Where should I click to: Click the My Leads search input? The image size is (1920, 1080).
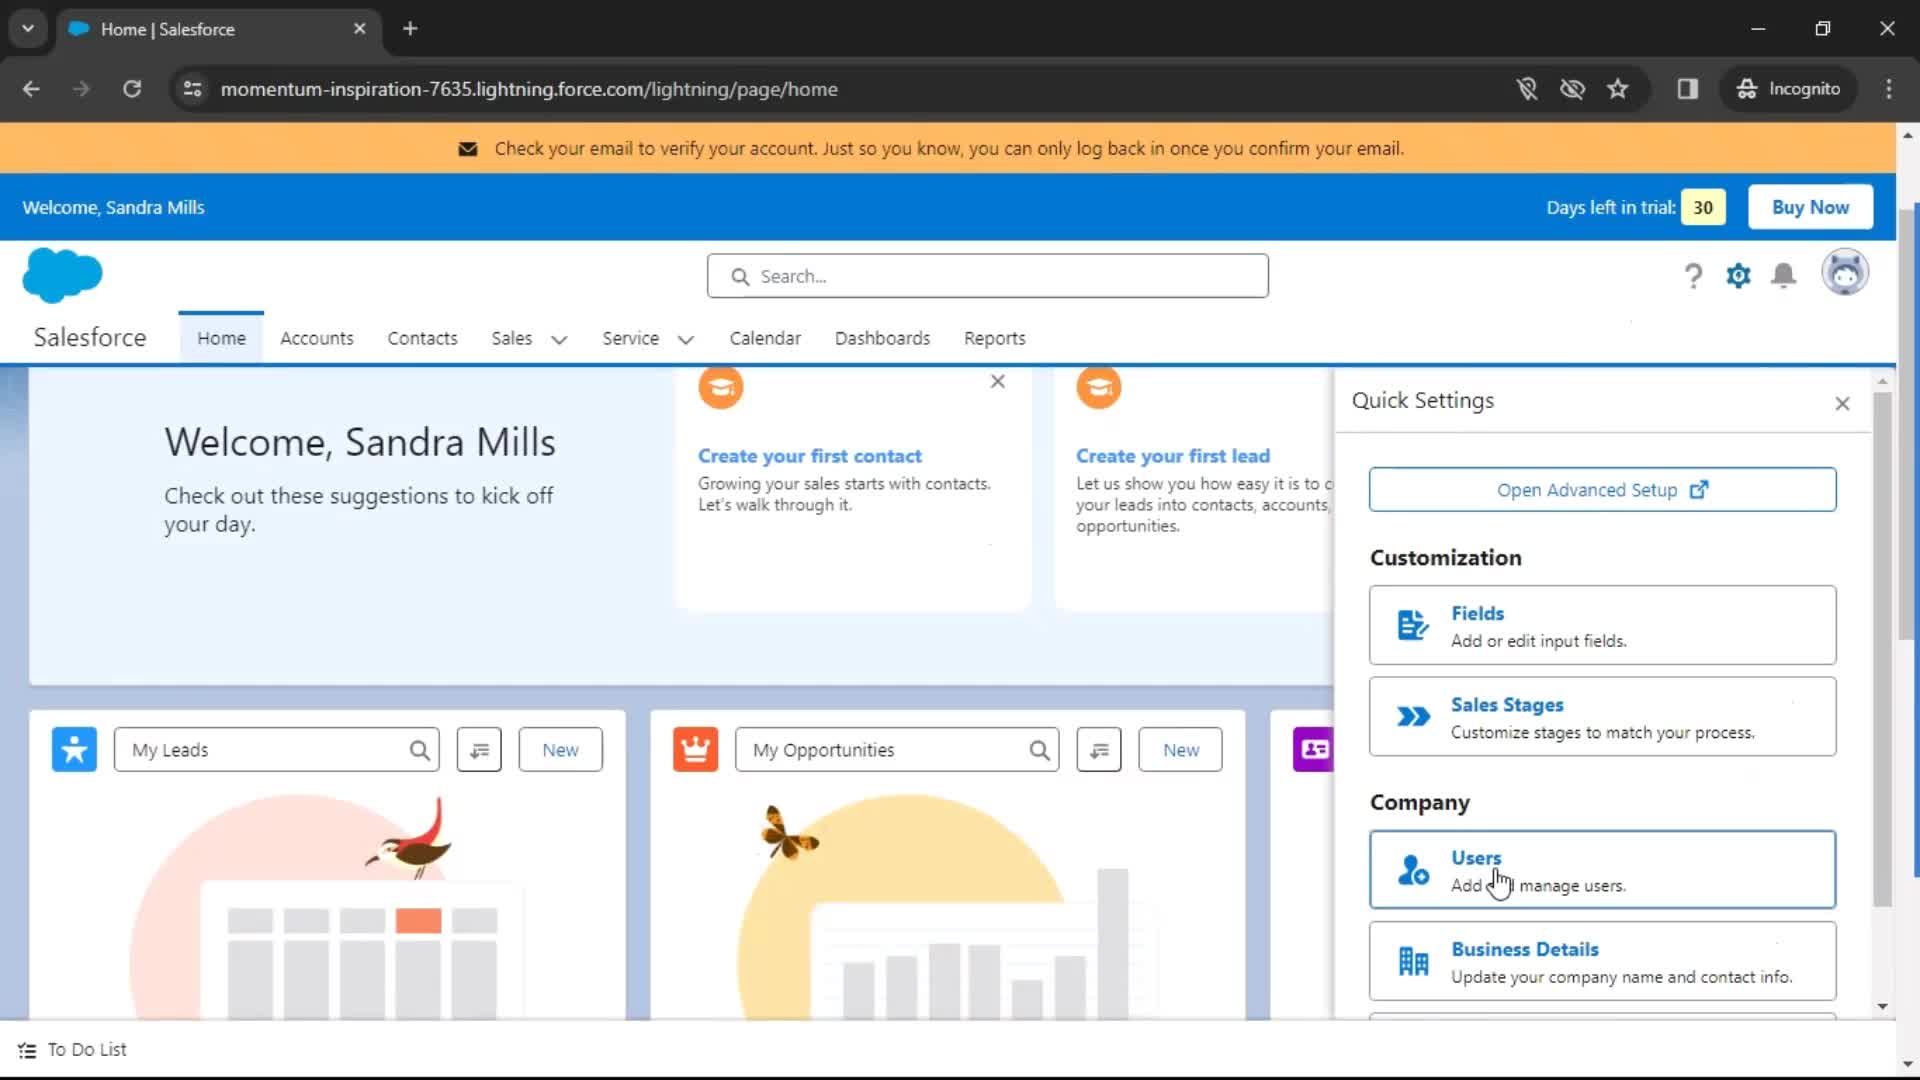(x=276, y=750)
